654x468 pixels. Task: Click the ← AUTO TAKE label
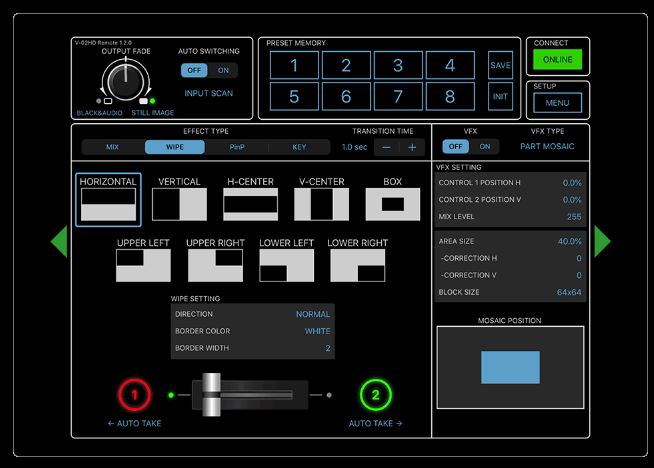tap(134, 423)
